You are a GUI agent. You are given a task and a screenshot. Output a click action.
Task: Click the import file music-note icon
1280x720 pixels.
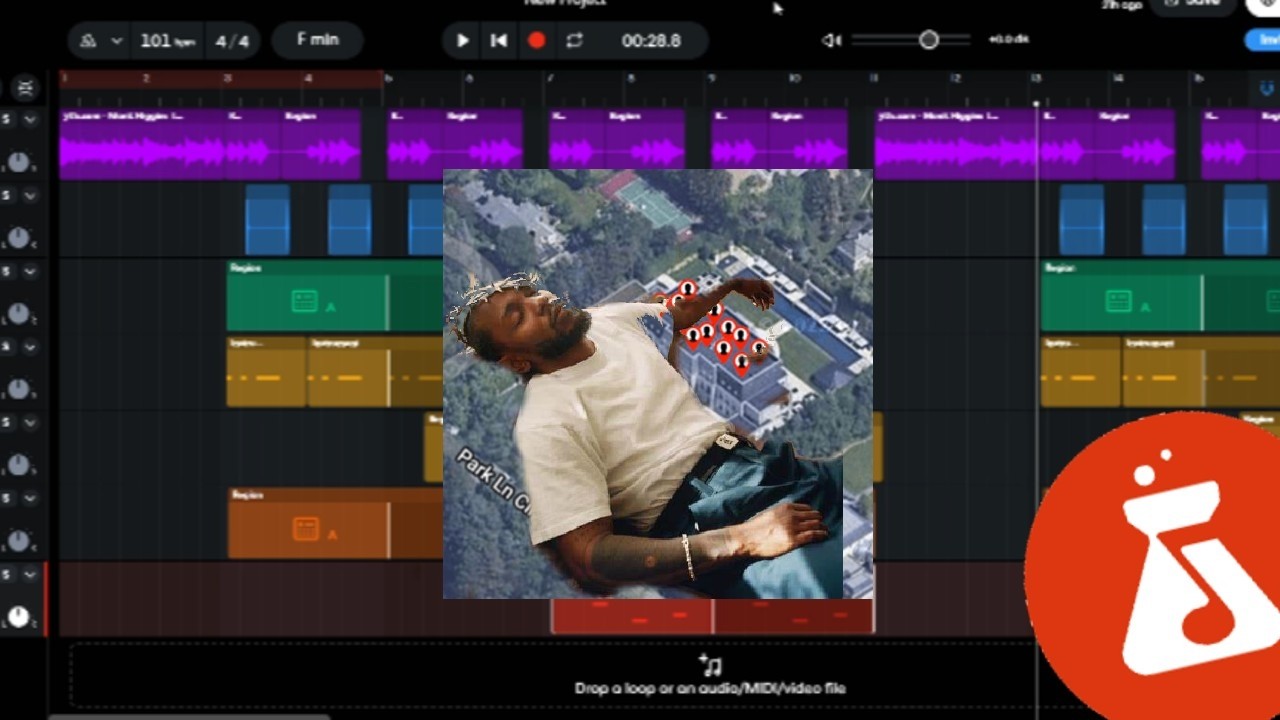[x=710, y=665]
